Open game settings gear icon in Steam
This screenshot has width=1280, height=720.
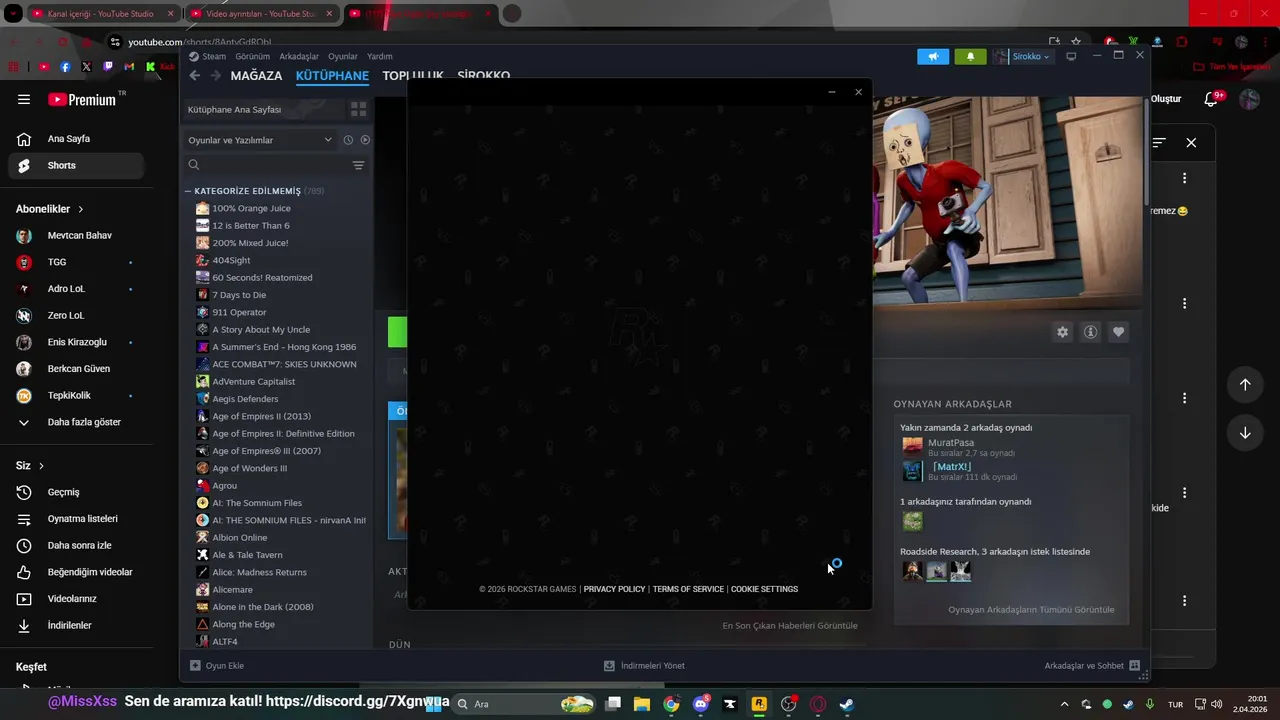(1063, 332)
